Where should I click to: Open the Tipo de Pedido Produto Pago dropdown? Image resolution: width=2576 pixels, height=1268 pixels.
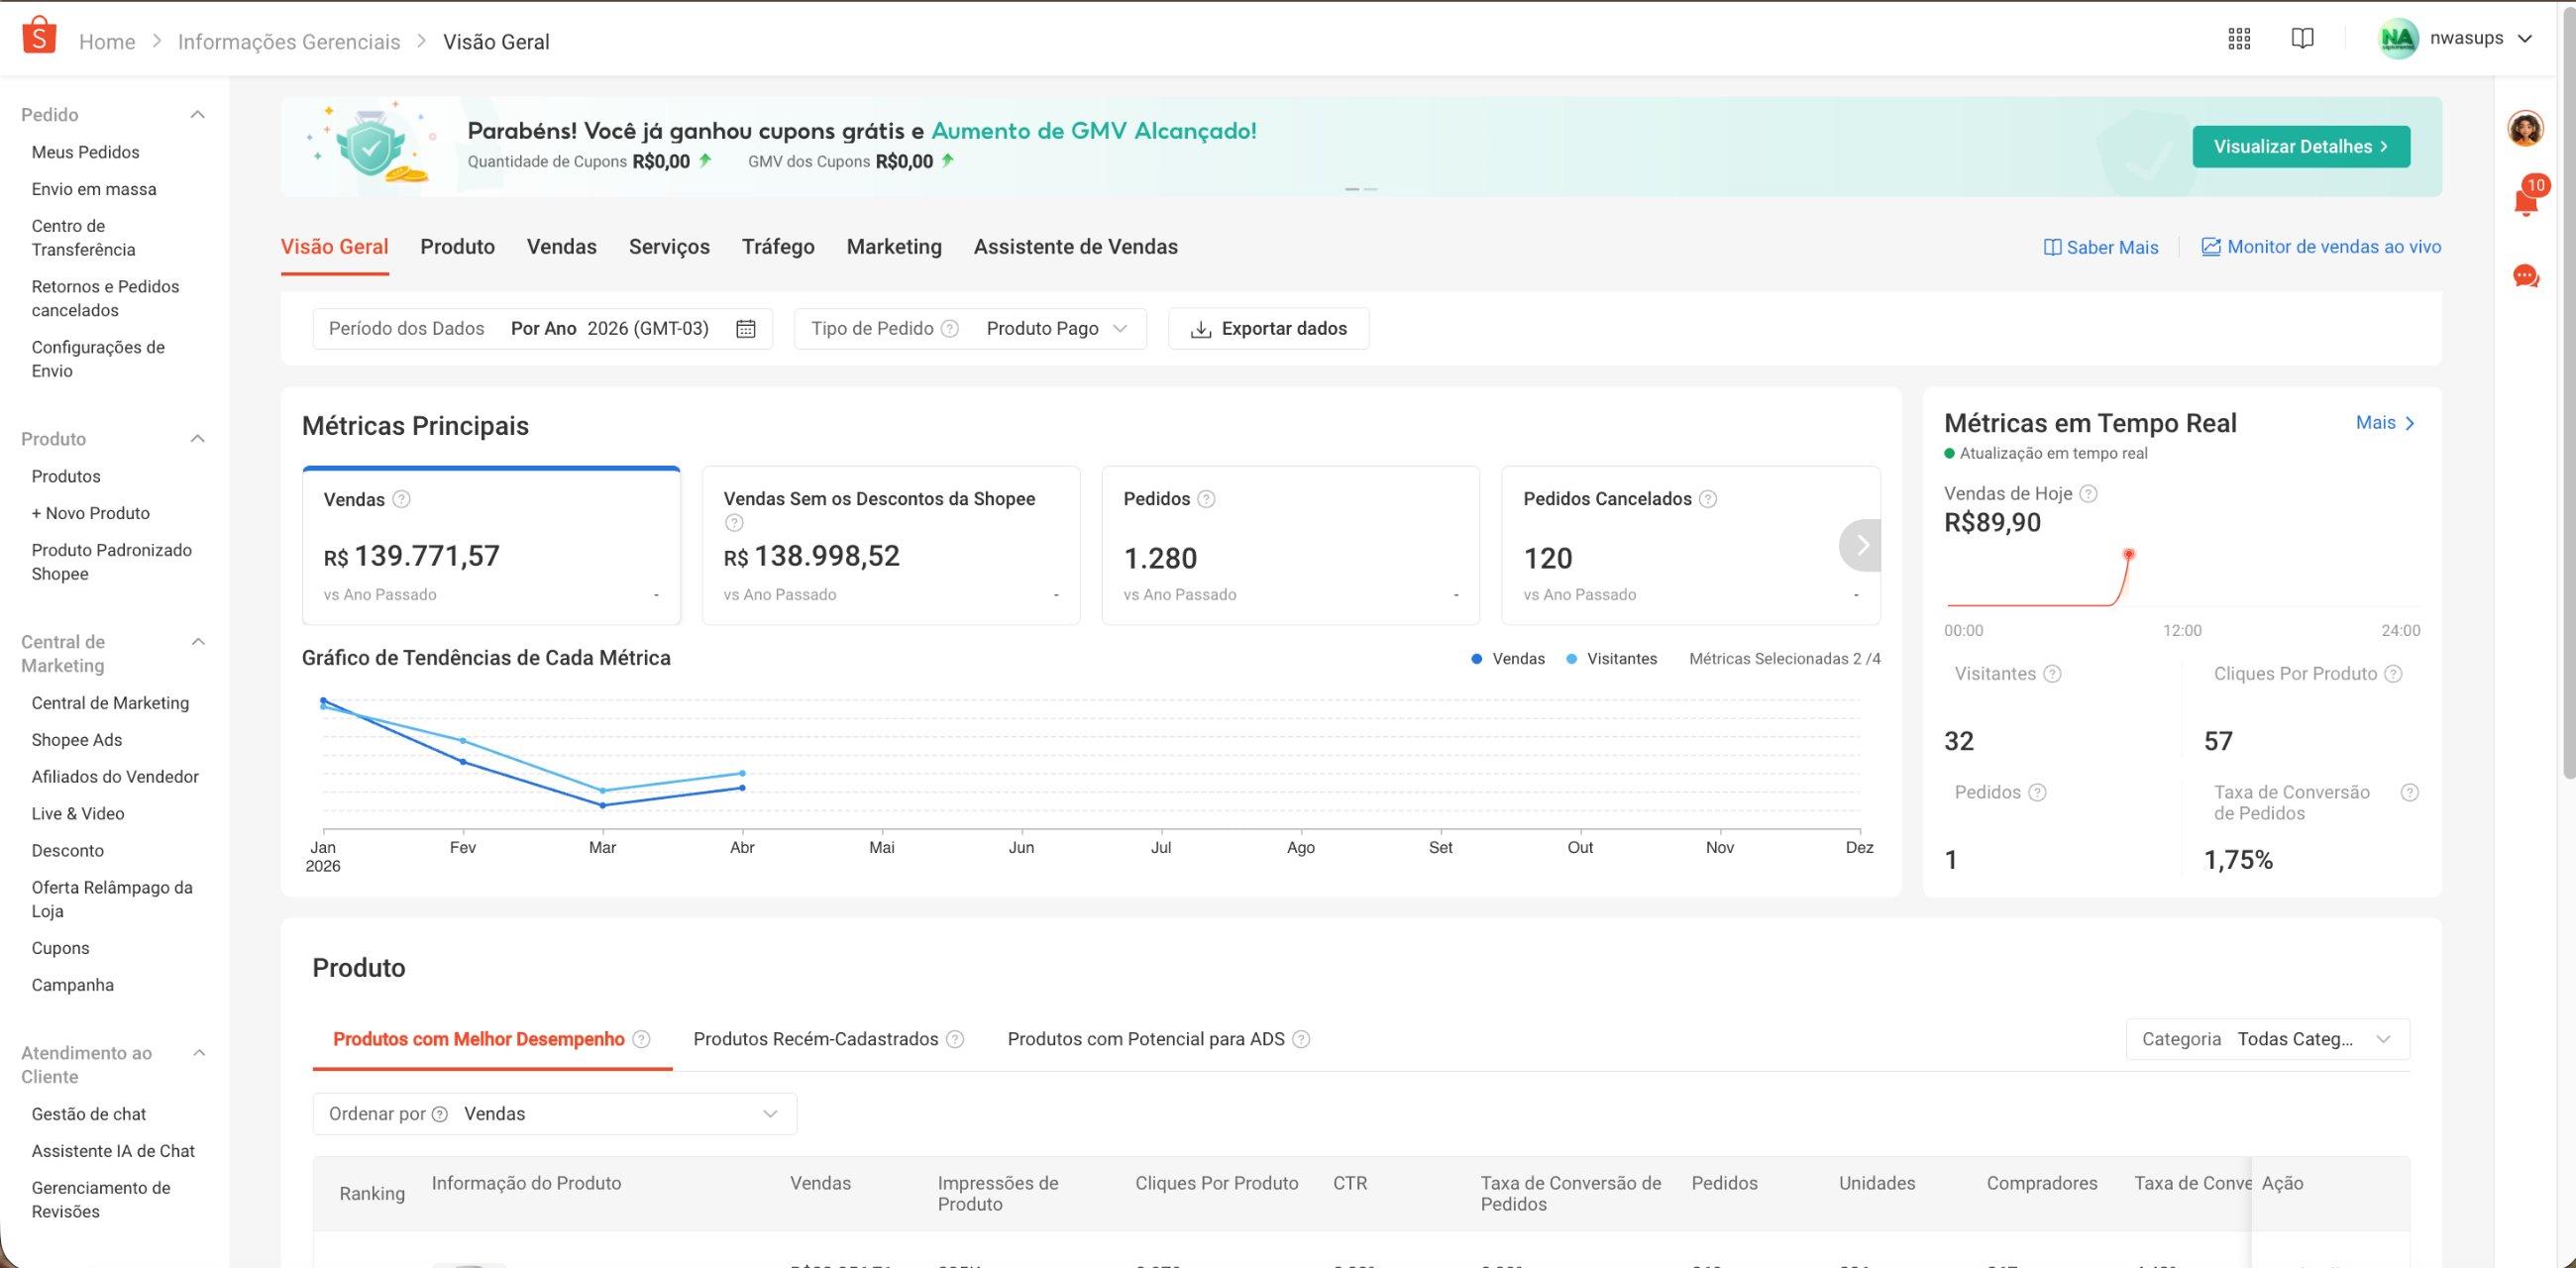point(970,329)
